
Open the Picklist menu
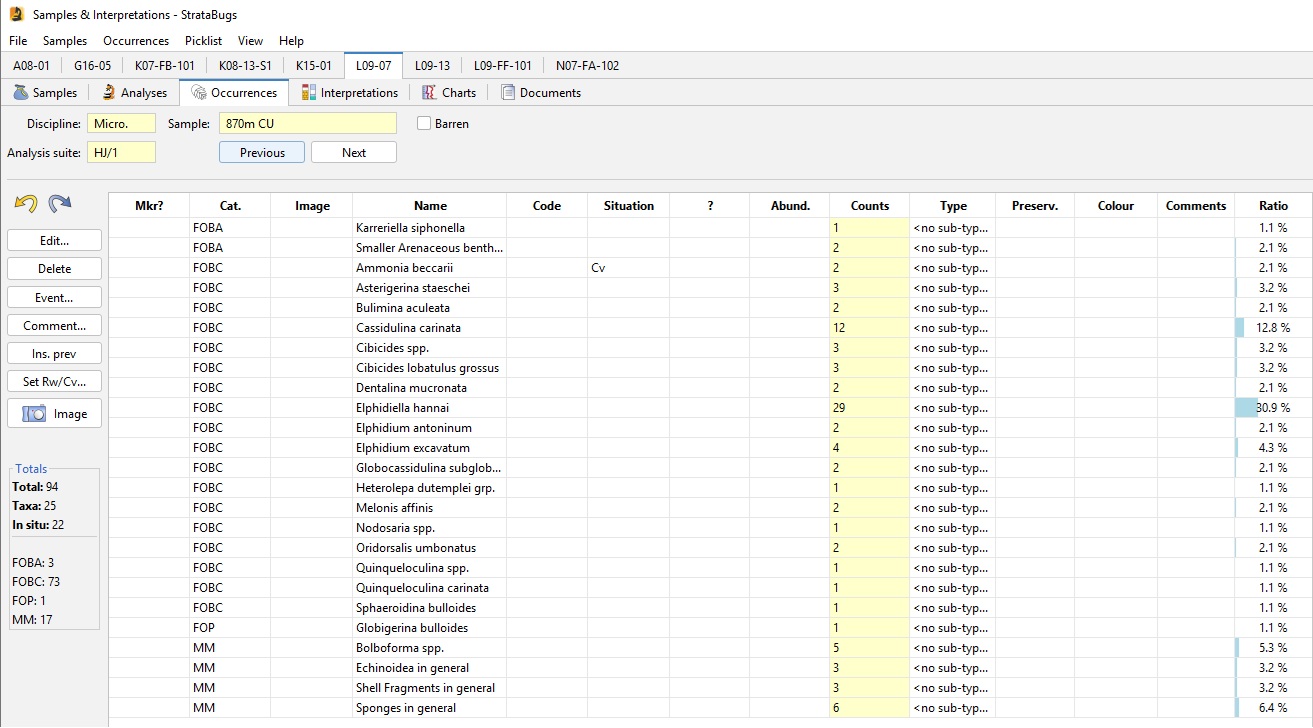pos(203,41)
